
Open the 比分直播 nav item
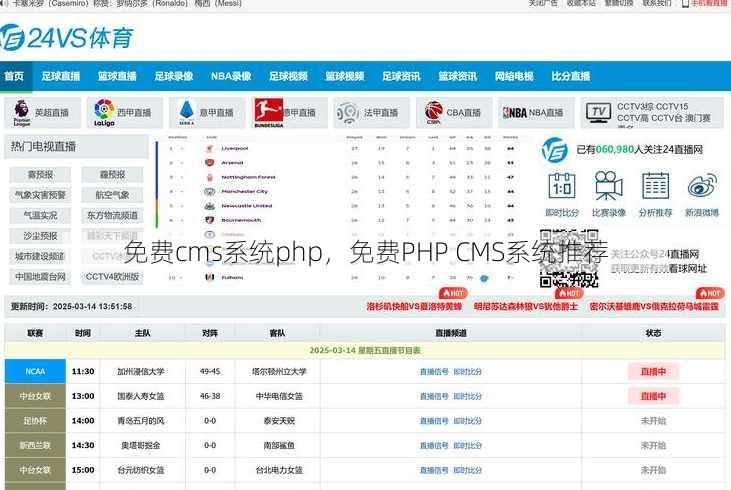pos(571,76)
